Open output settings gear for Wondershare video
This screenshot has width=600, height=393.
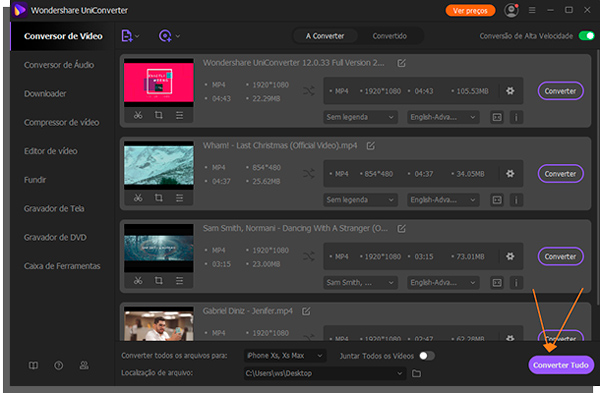(510, 91)
